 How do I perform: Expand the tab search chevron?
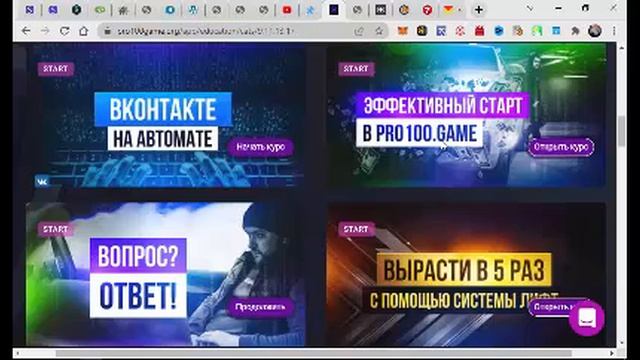[530, 9]
